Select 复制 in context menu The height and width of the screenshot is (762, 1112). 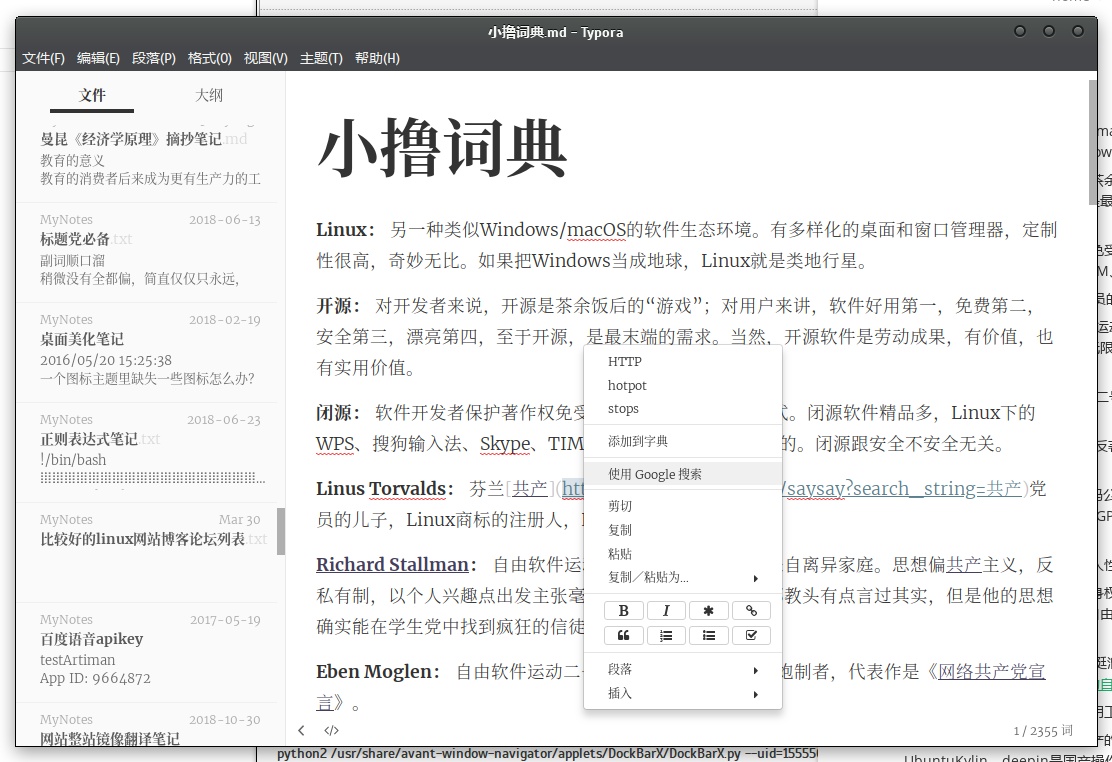(682, 530)
